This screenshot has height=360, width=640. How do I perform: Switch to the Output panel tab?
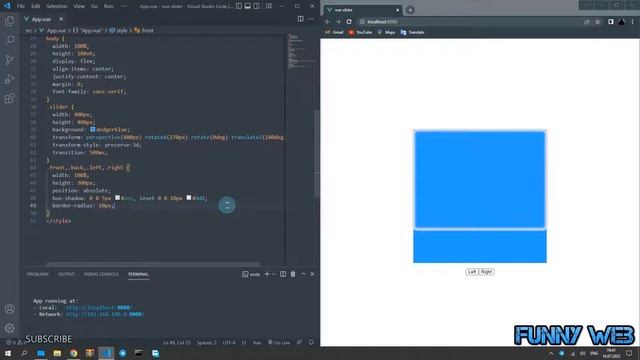tap(66, 274)
